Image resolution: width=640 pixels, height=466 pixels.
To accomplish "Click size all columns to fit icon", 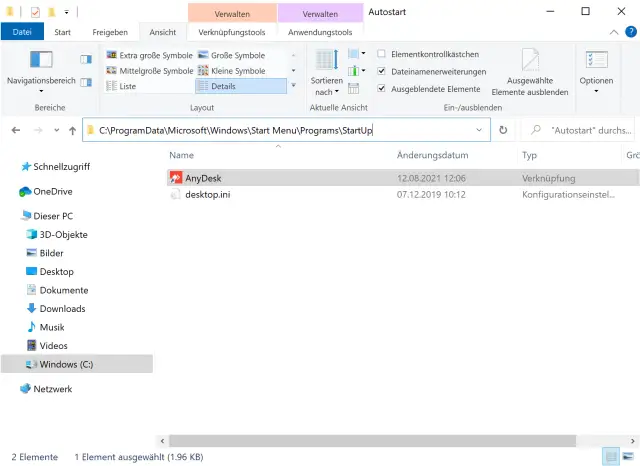I will (x=353, y=88).
